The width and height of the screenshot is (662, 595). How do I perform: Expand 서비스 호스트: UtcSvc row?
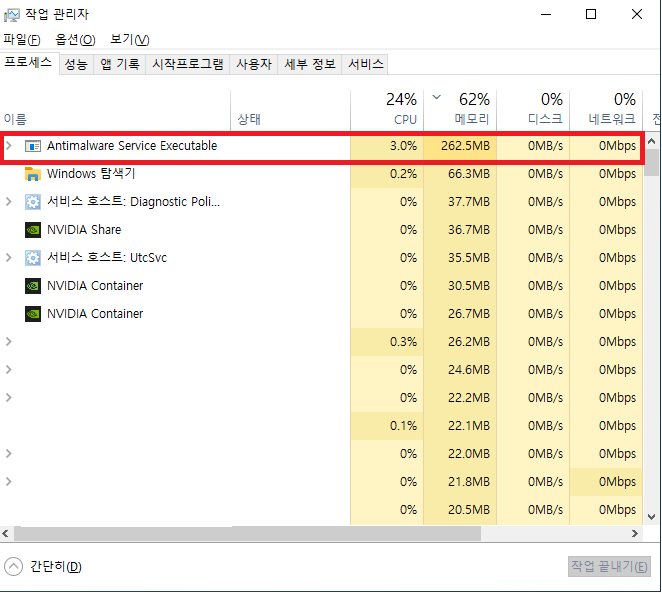tap(8, 257)
